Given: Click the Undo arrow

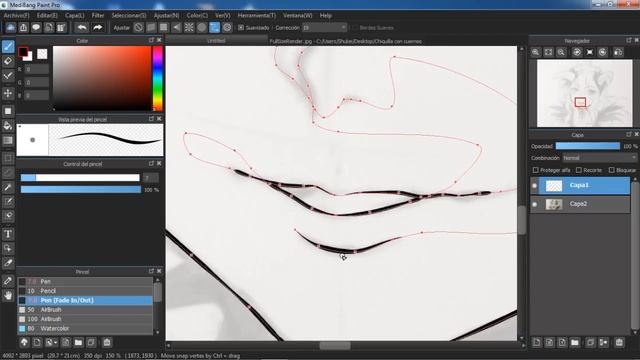Looking at the screenshot, I should point(82,27).
